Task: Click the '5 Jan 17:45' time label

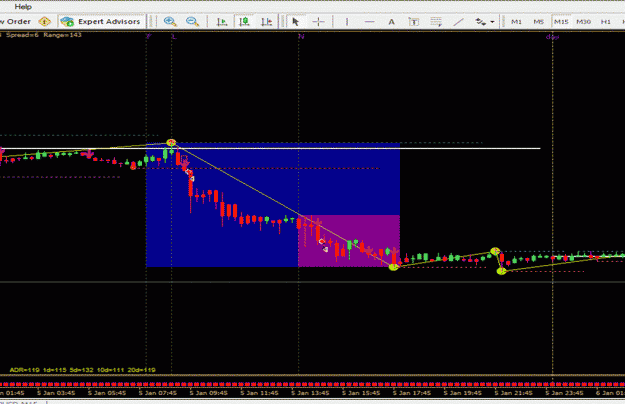Action: tap(412, 393)
